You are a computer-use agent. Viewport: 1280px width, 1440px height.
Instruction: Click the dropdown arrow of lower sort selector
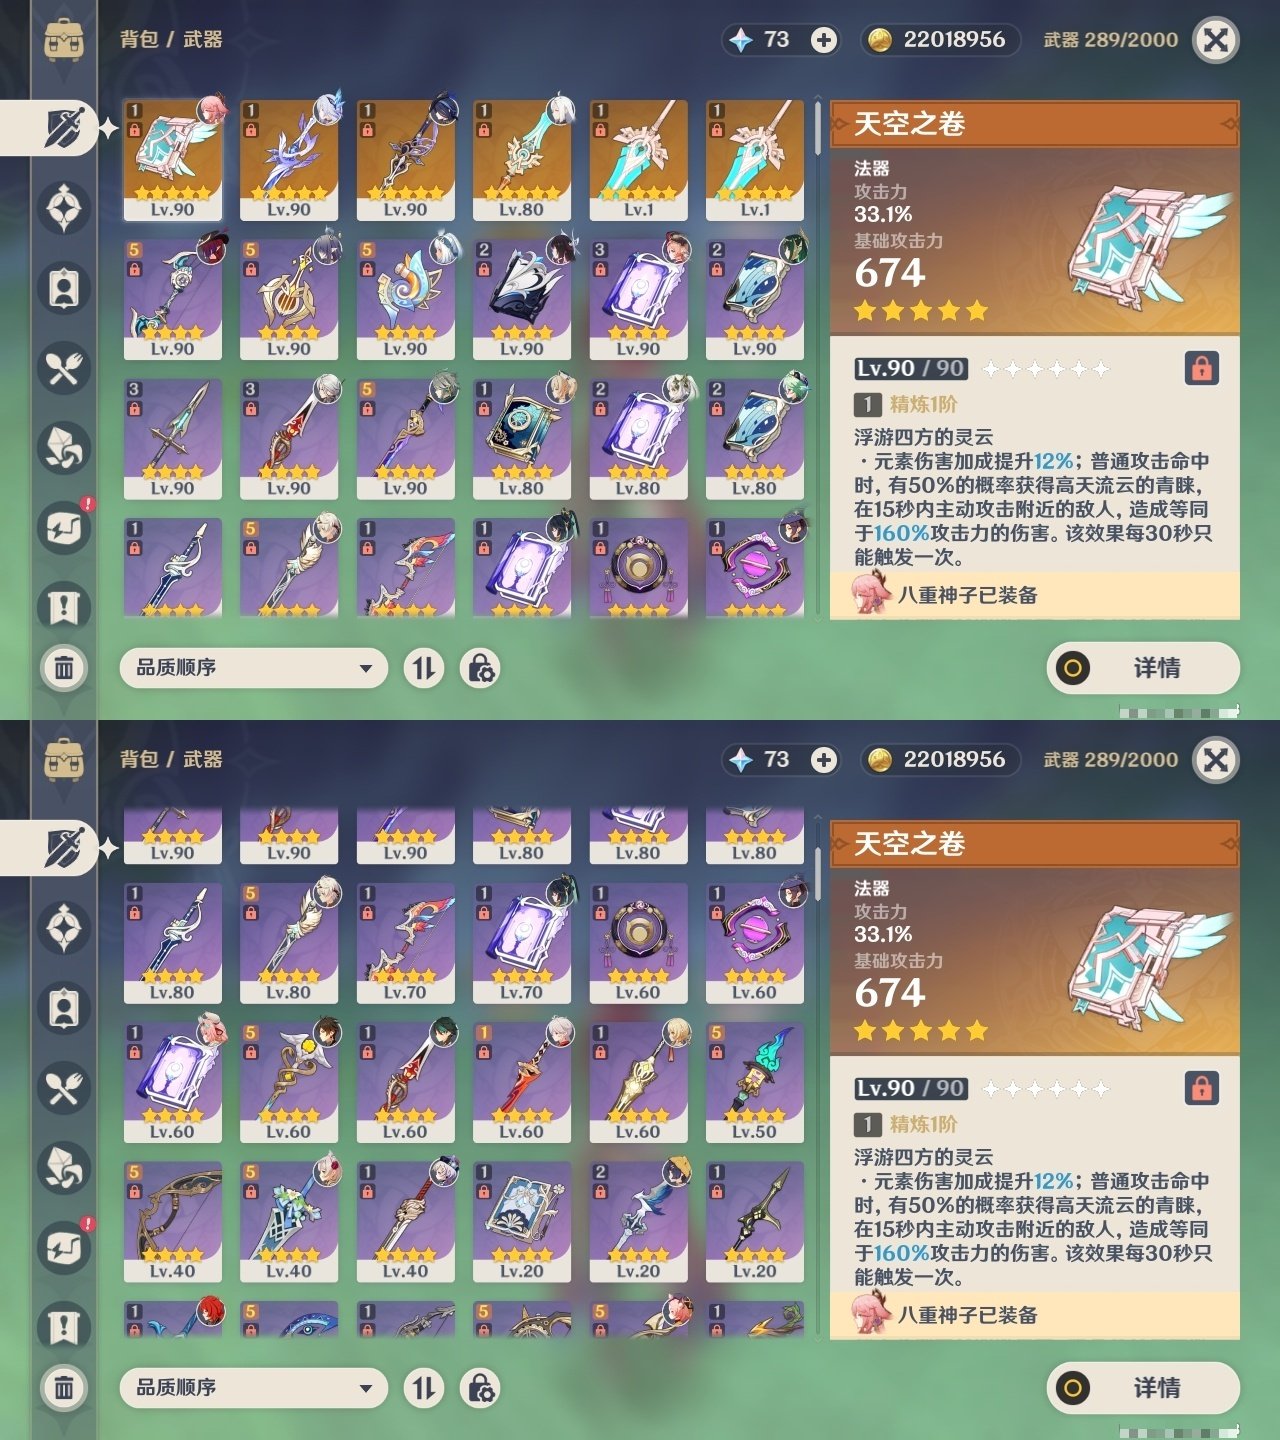pos(366,1388)
